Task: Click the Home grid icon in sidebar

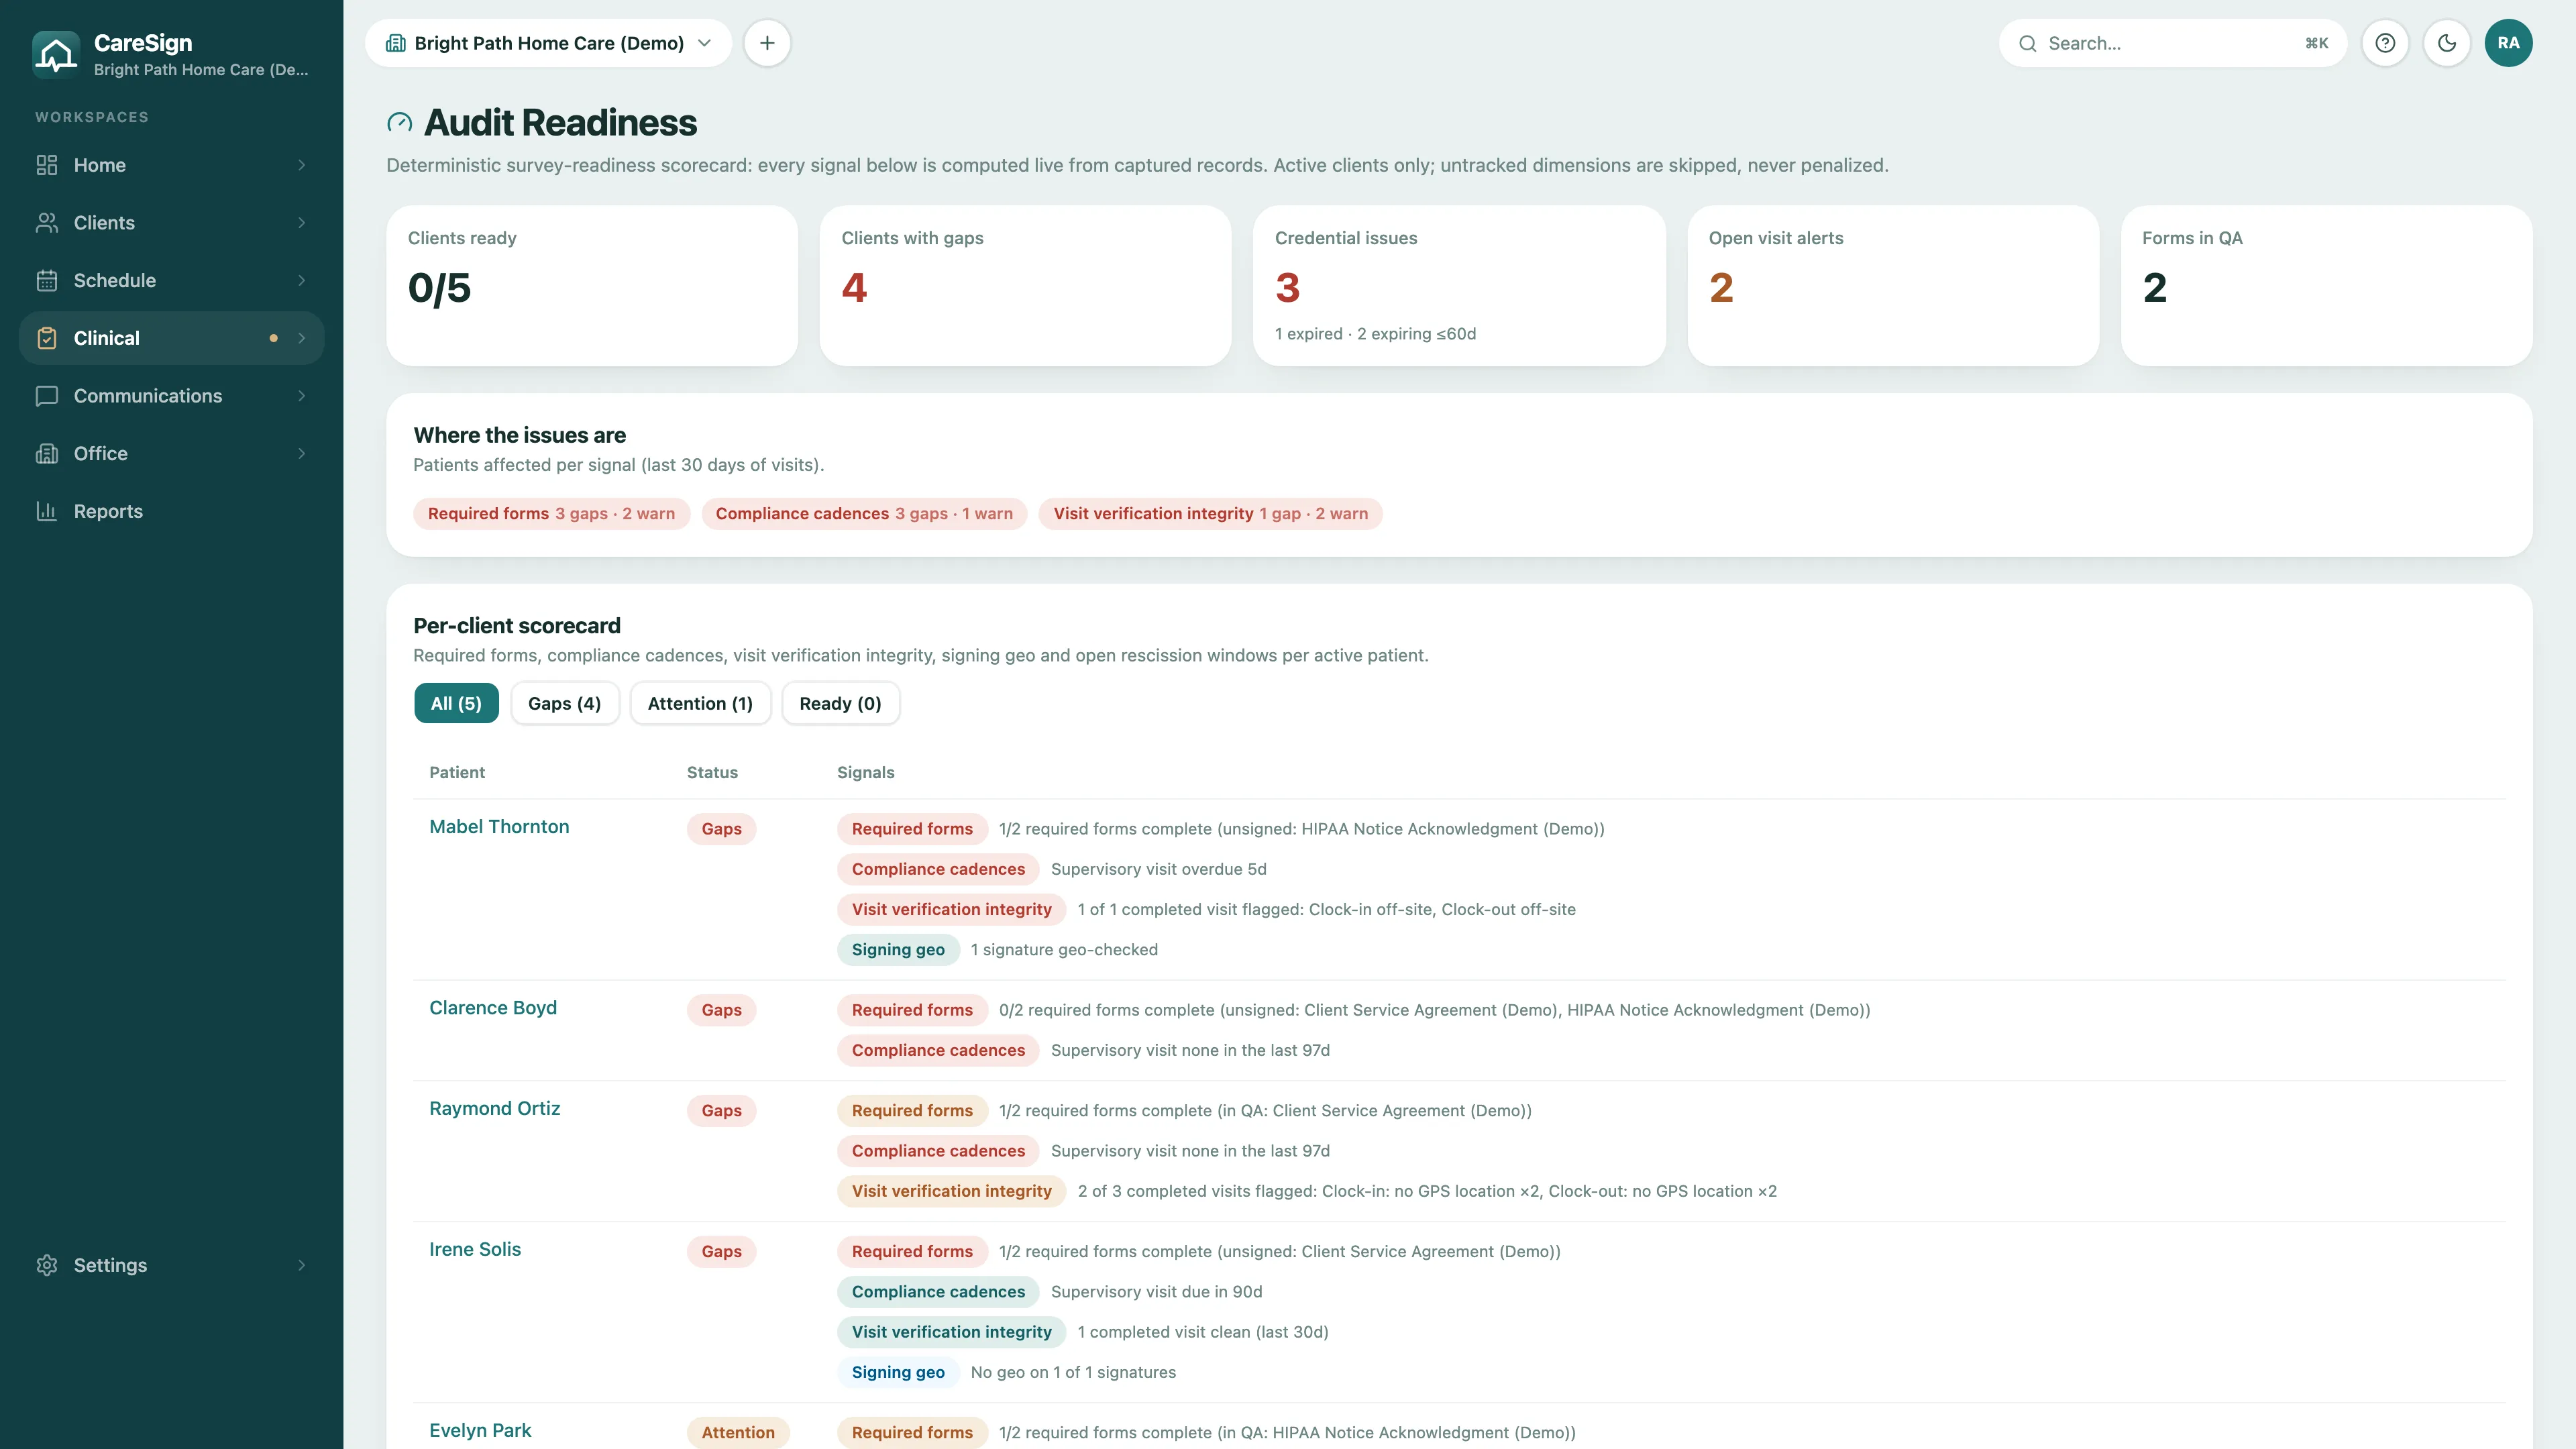Action: 47,165
